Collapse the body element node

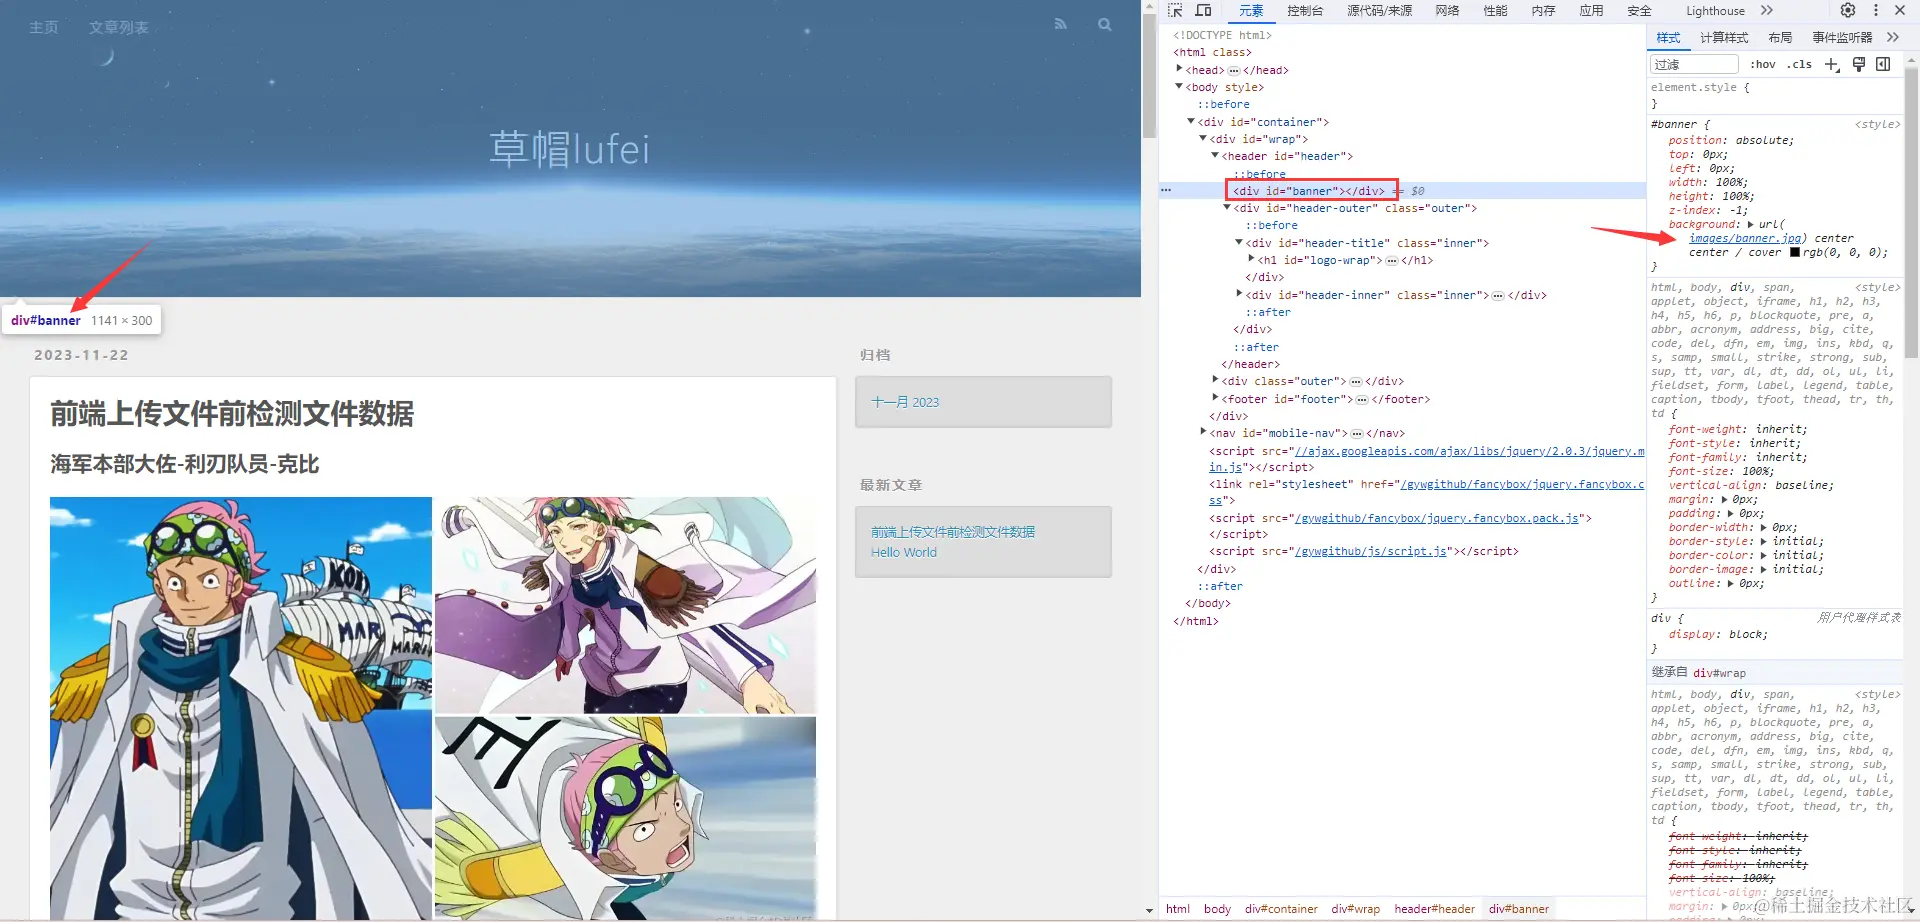click(x=1179, y=86)
